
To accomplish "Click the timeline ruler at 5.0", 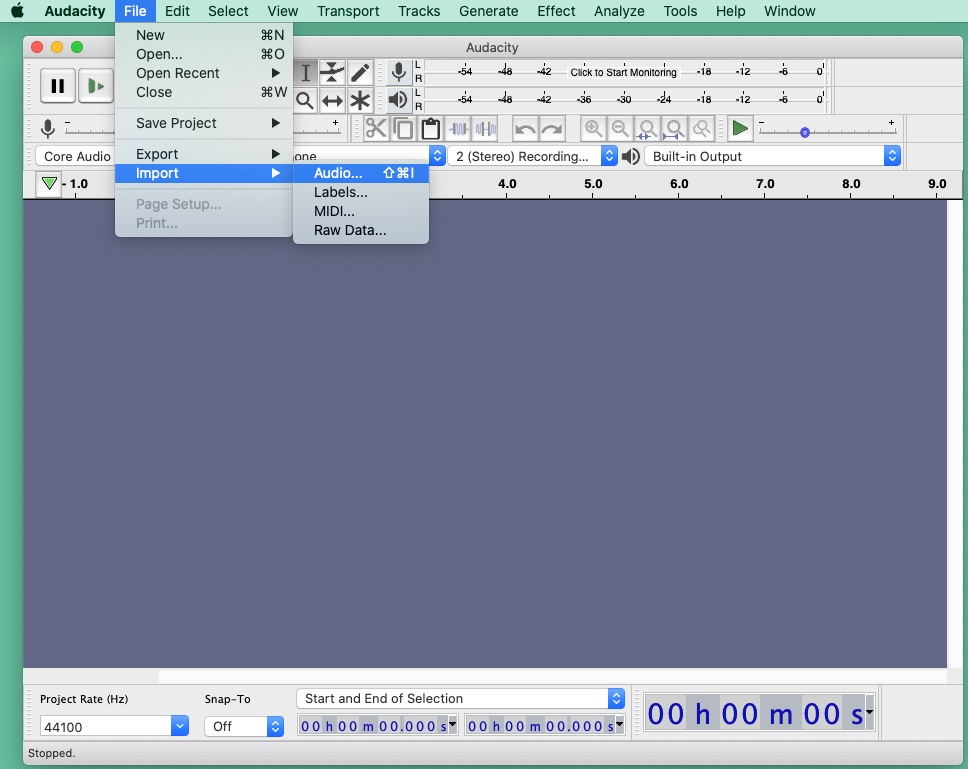I will (593, 184).
